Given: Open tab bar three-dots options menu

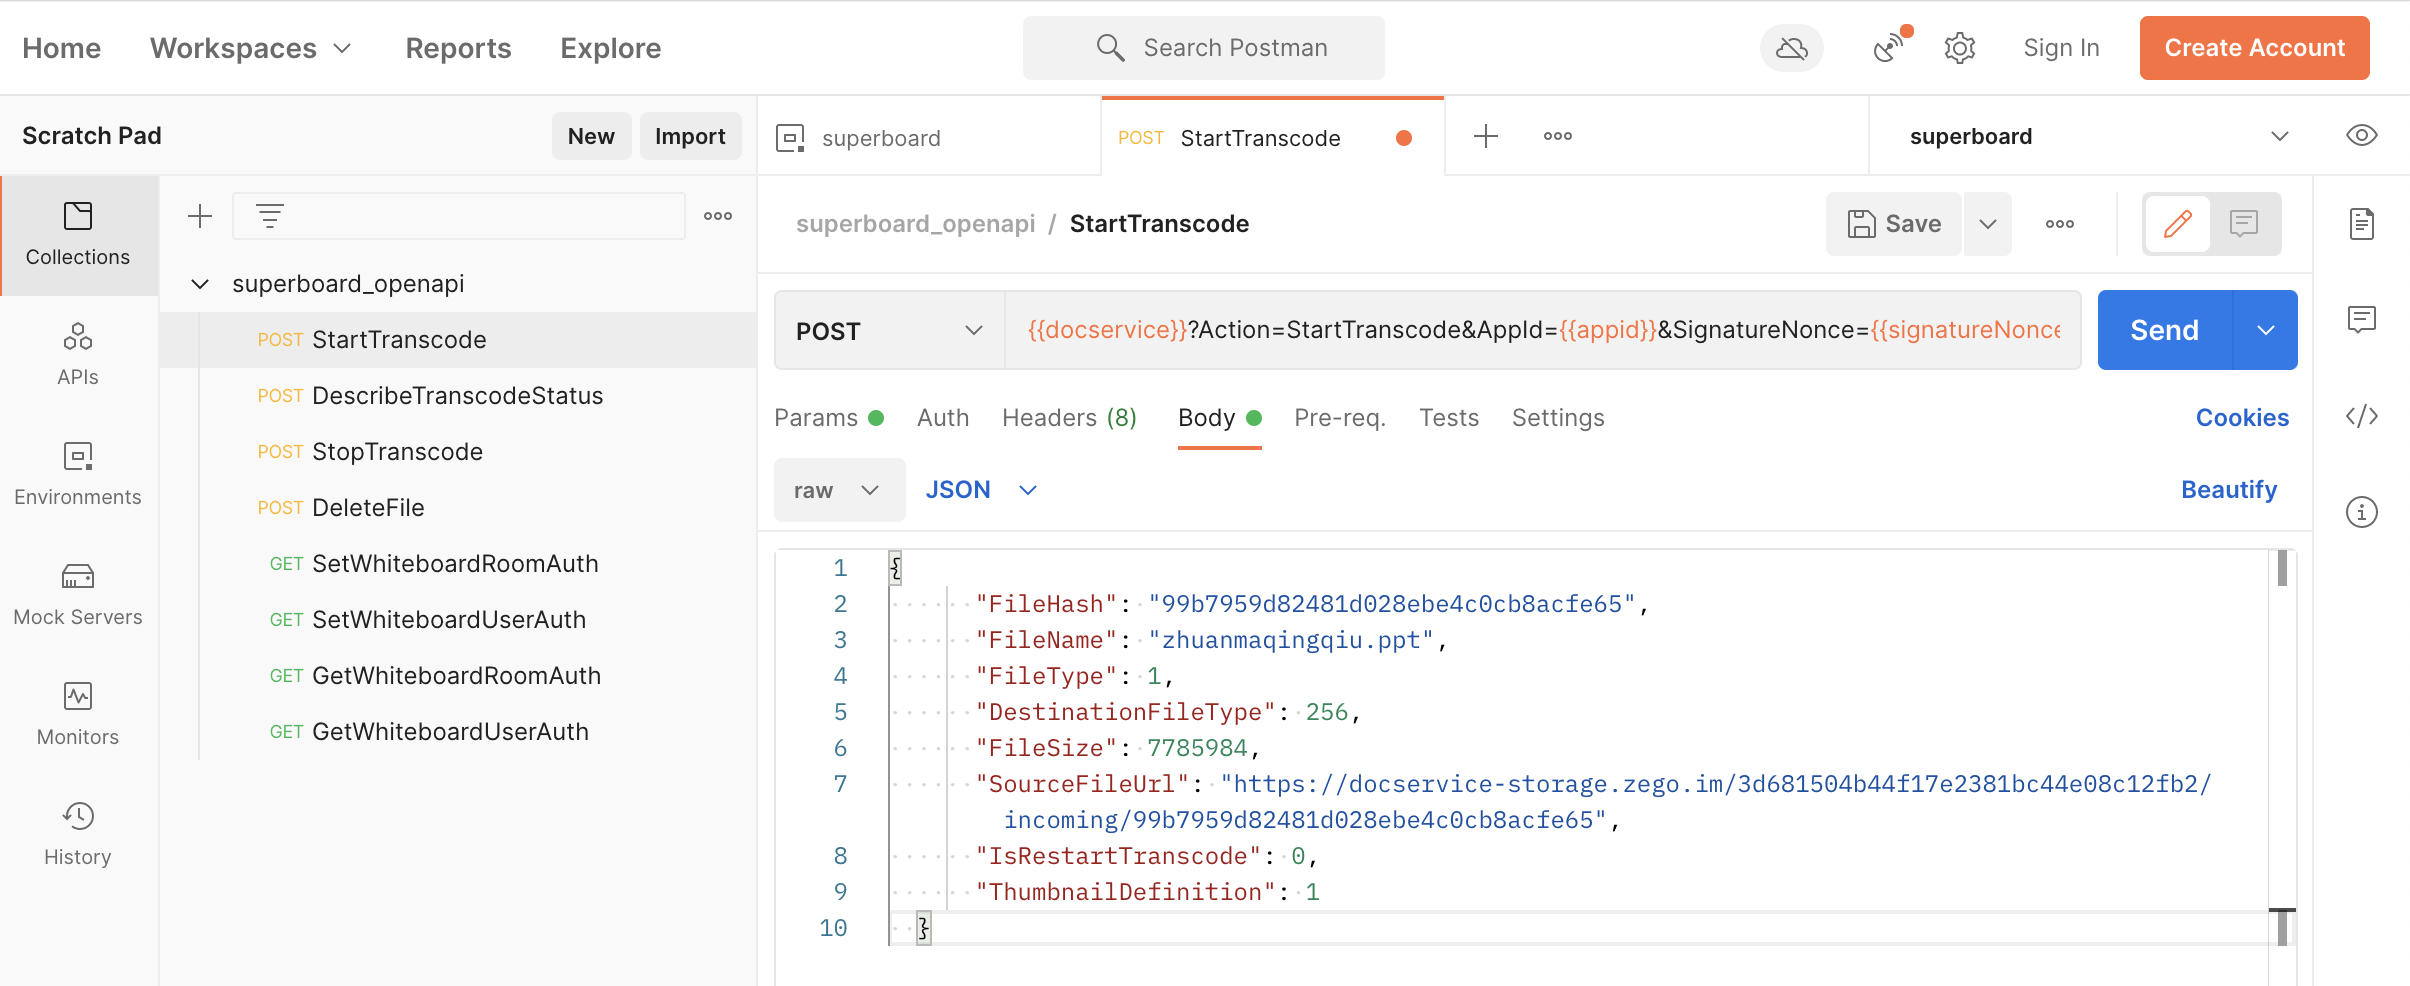Looking at the screenshot, I should click(x=1558, y=136).
